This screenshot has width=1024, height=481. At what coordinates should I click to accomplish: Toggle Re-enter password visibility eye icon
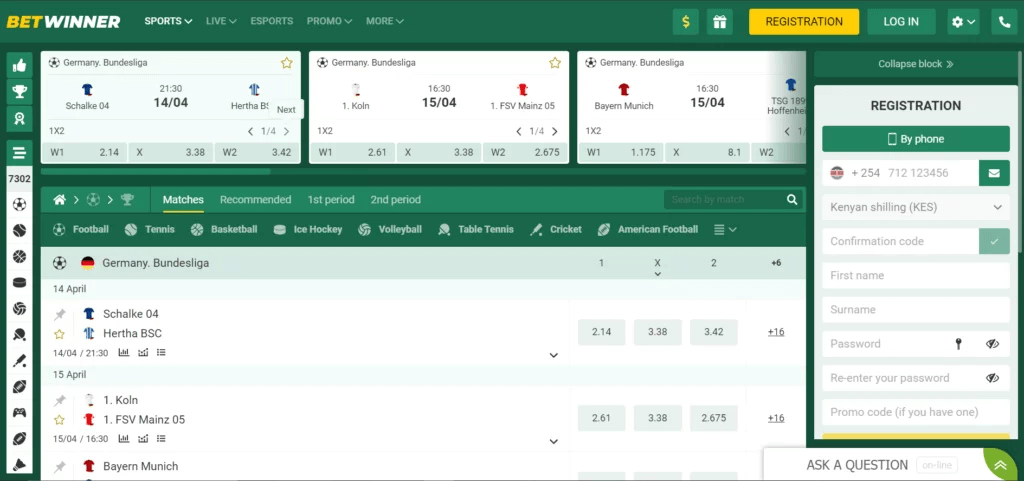coord(993,378)
